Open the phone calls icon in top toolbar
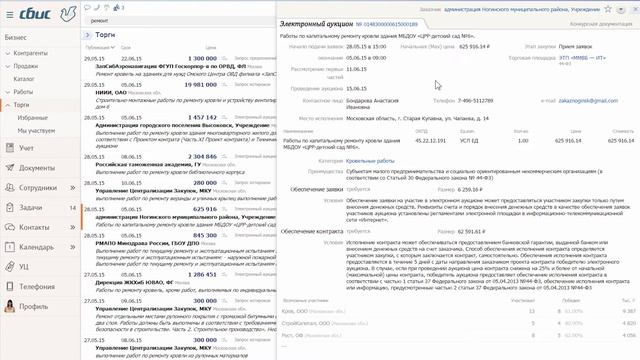Viewport: 640px width, 360px height. pos(97,7)
